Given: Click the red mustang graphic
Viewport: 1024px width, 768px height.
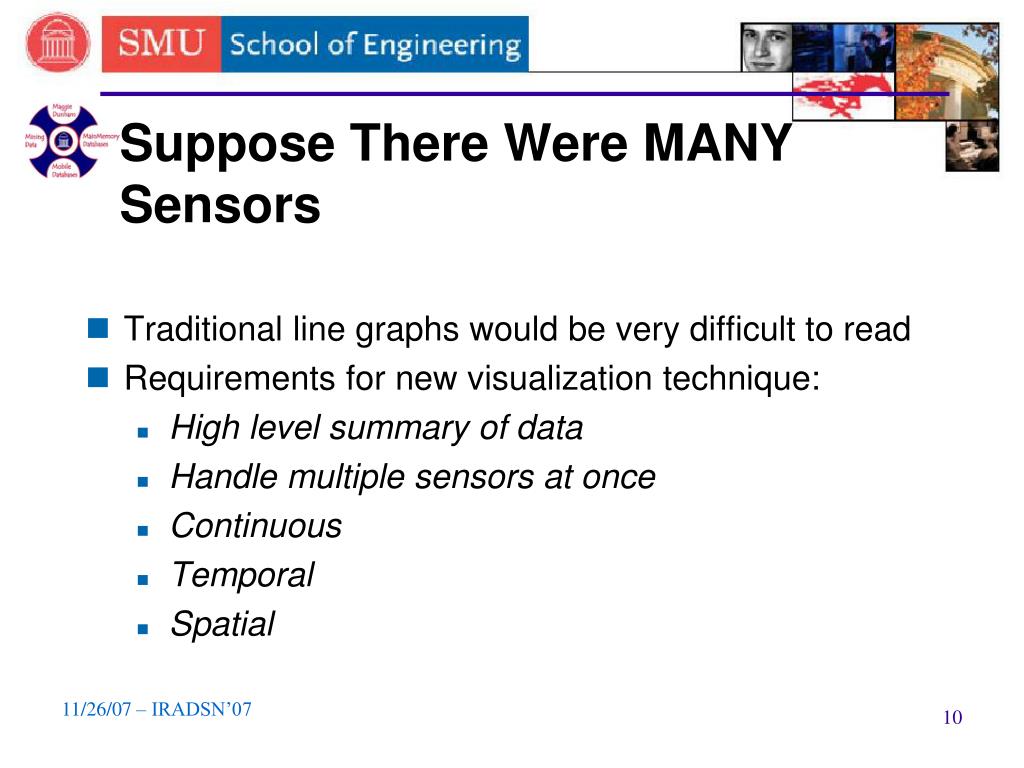Looking at the screenshot, I should click(843, 95).
